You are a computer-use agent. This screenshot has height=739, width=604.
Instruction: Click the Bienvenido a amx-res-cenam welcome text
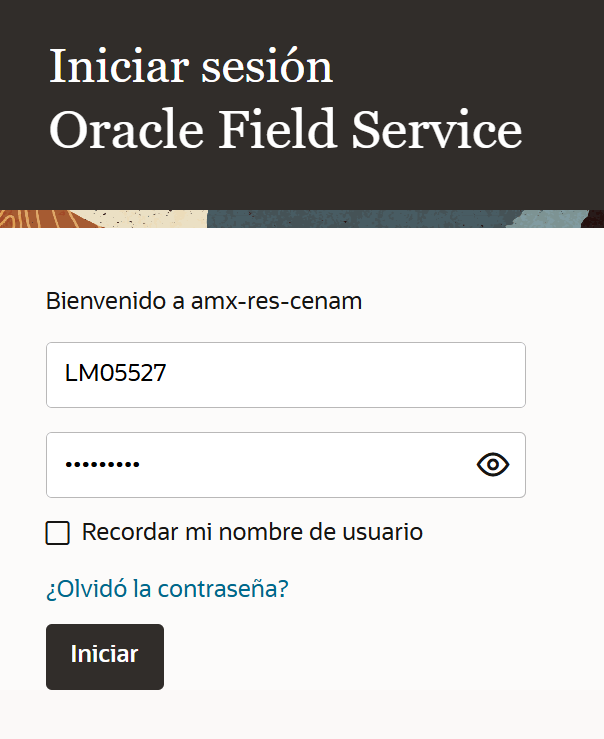[x=204, y=300]
